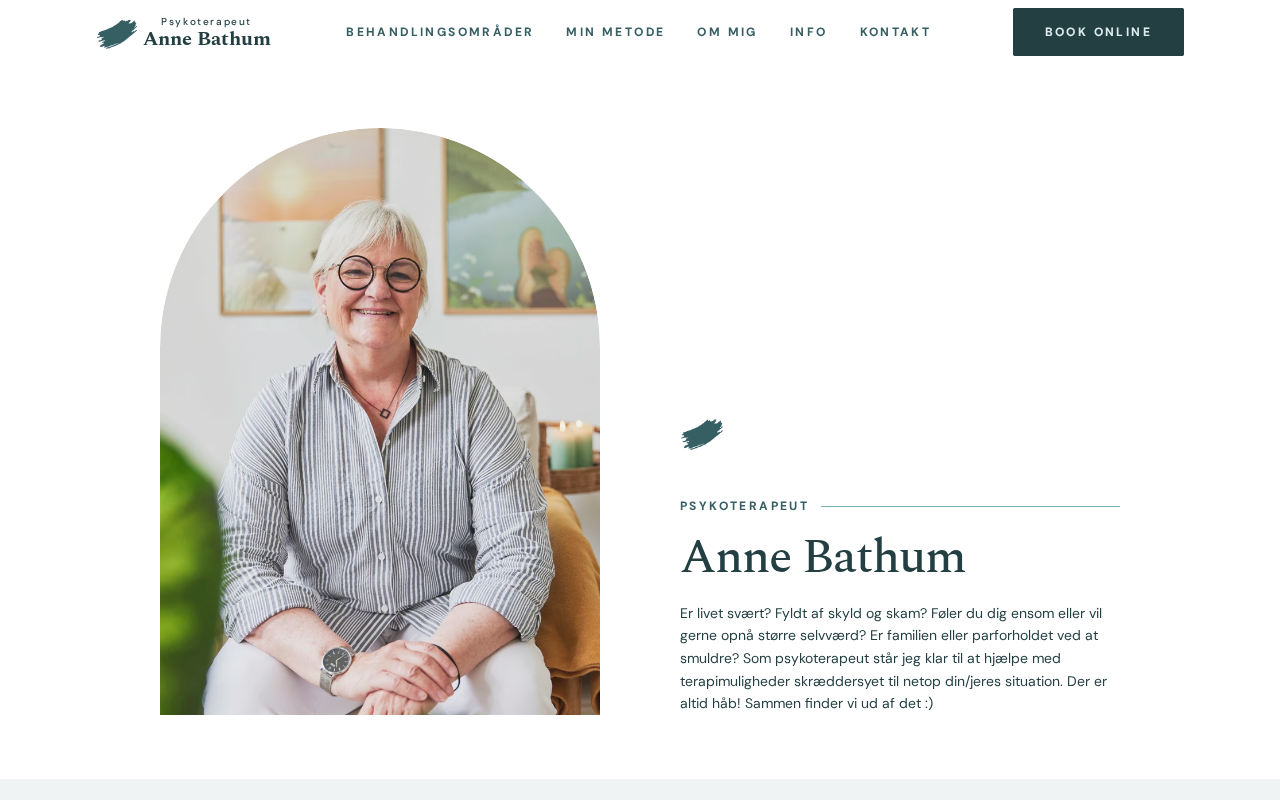This screenshot has height=800, width=1280.
Task: Select the Info menu item
Action: (808, 32)
